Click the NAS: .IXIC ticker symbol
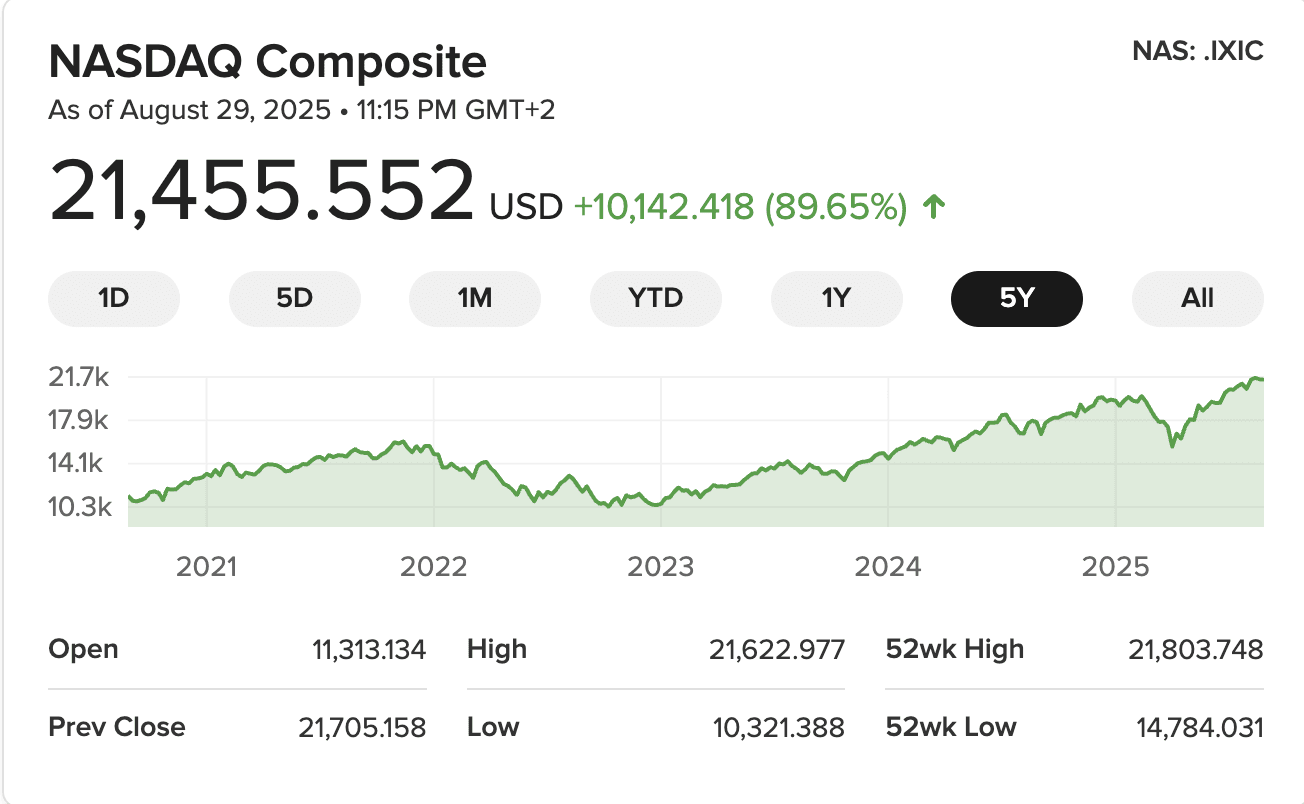This screenshot has width=1304, height=804. pos(1198,52)
